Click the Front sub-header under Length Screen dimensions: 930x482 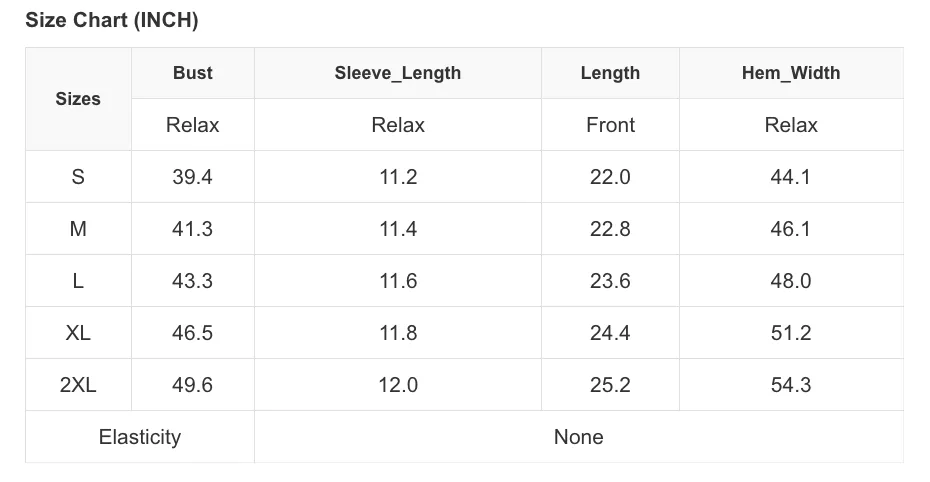[610, 125]
